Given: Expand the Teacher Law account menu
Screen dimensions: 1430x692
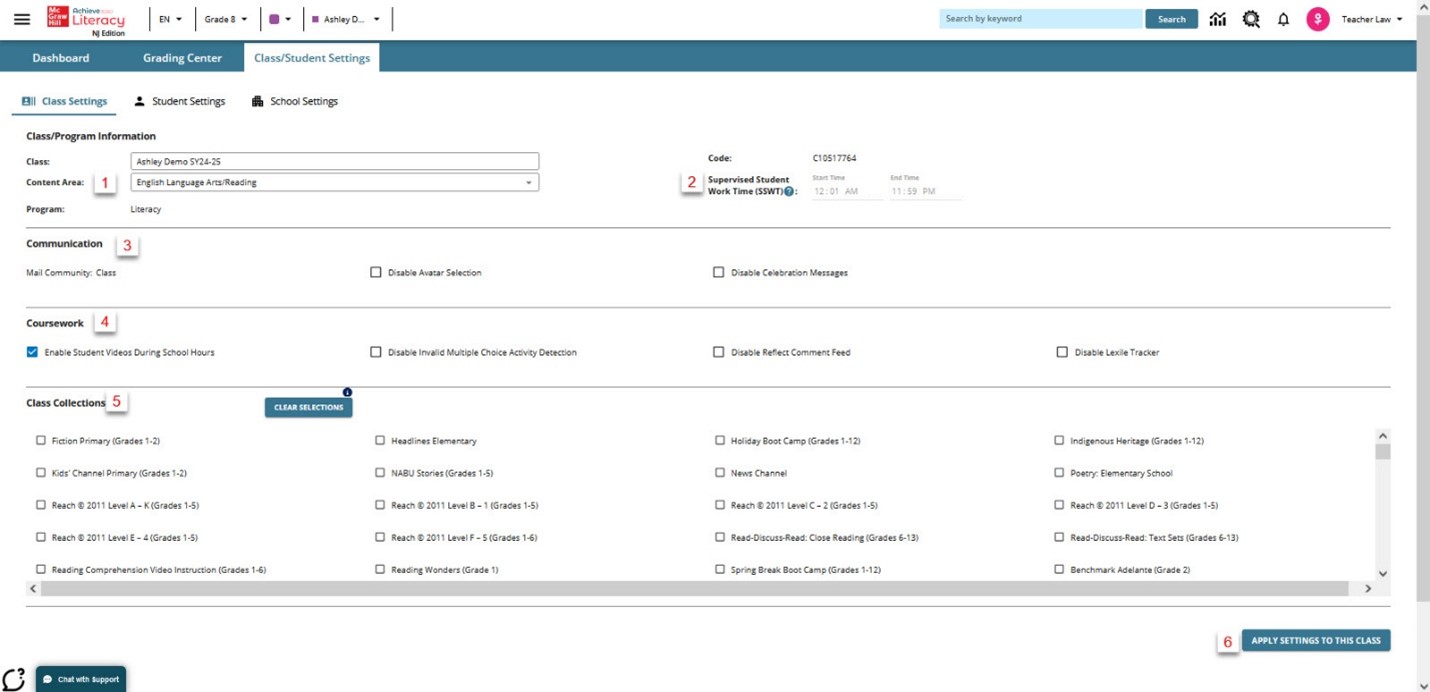Looking at the screenshot, I should tap(1372, 18).
